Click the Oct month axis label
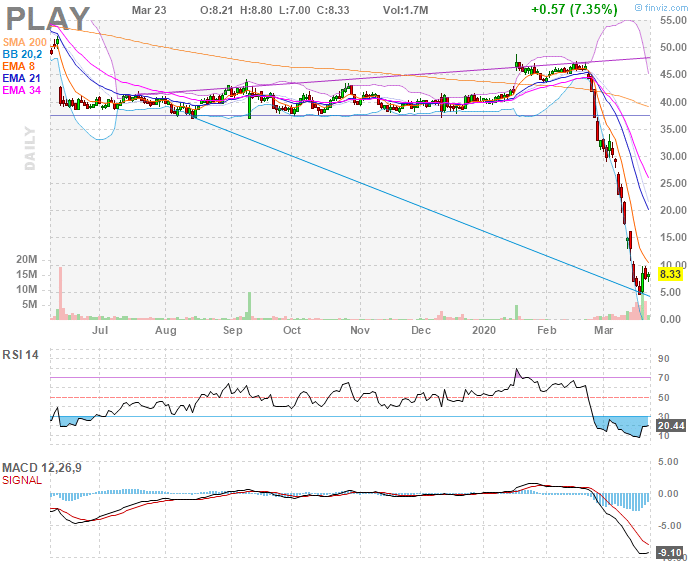 [292, 330]
